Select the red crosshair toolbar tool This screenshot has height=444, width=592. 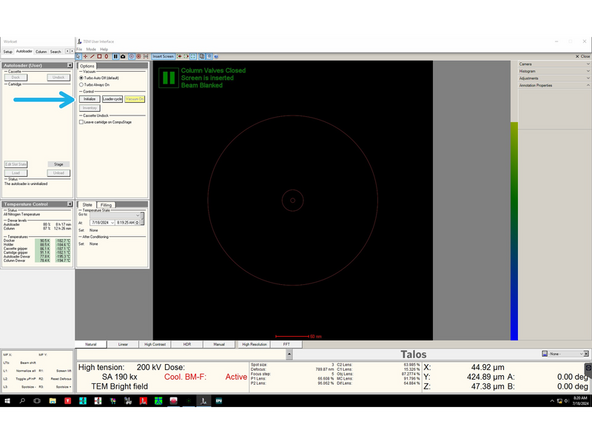coord(85,57)
